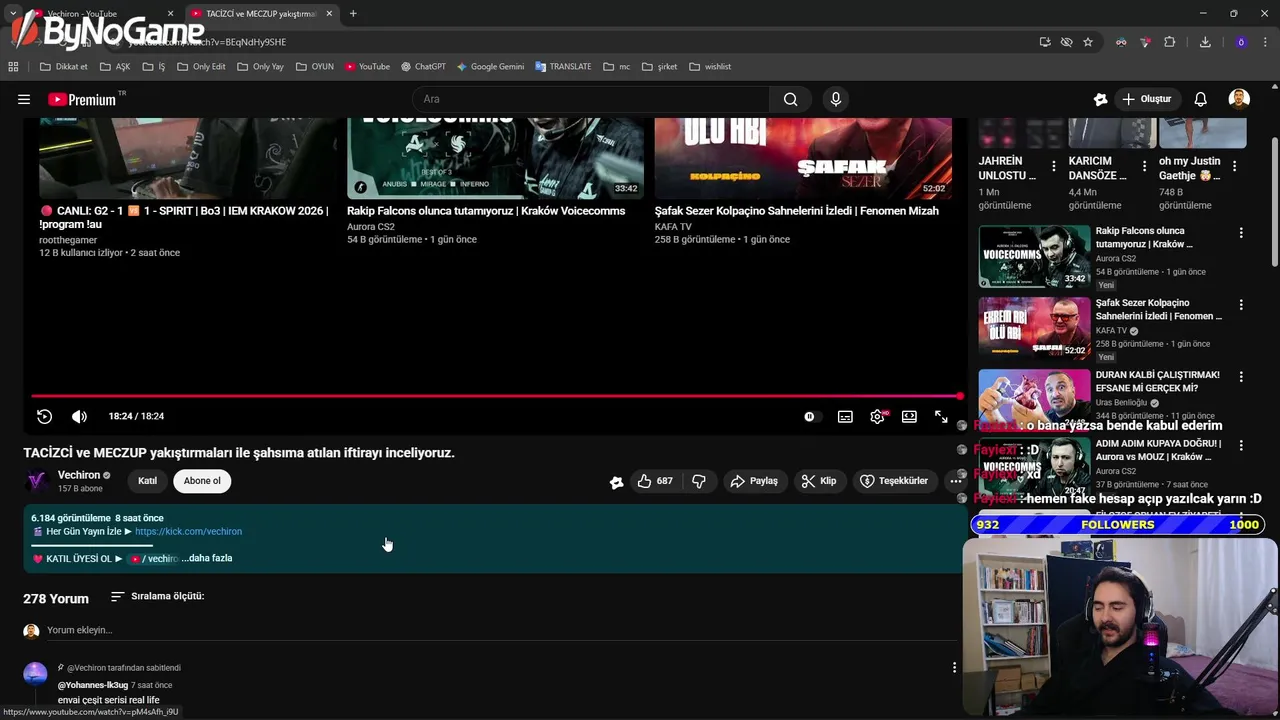Start voice search with the microphone icon
Image resolution: width=1280 pixels, height=720 pixels.
836,99
